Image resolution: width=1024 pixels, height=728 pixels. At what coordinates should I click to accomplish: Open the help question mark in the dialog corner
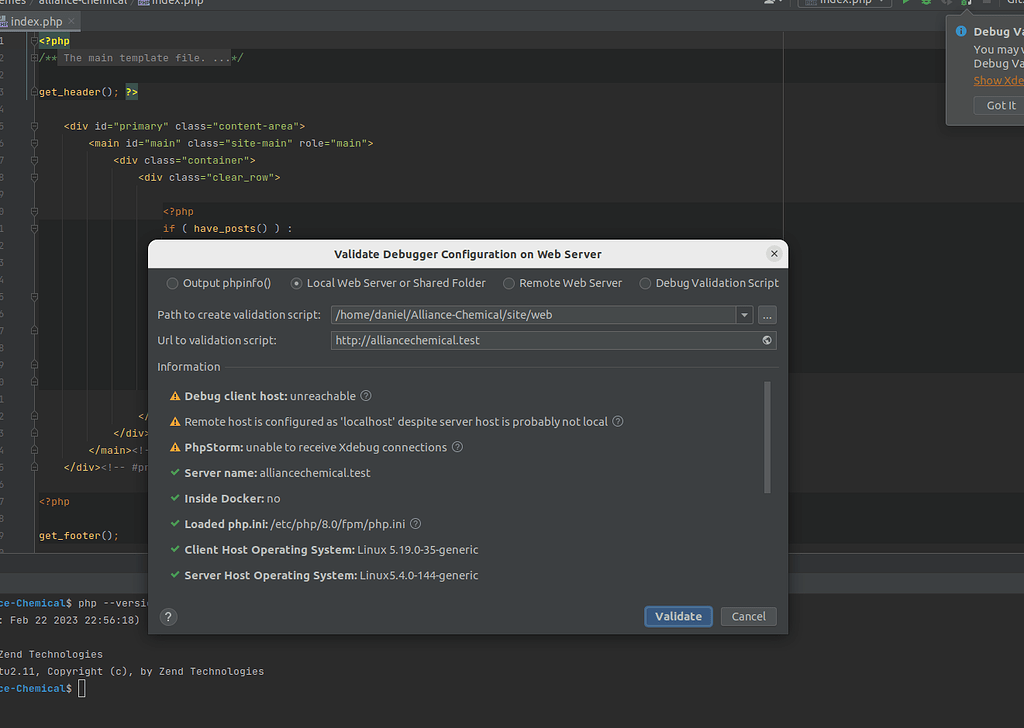tap(167, 617)
